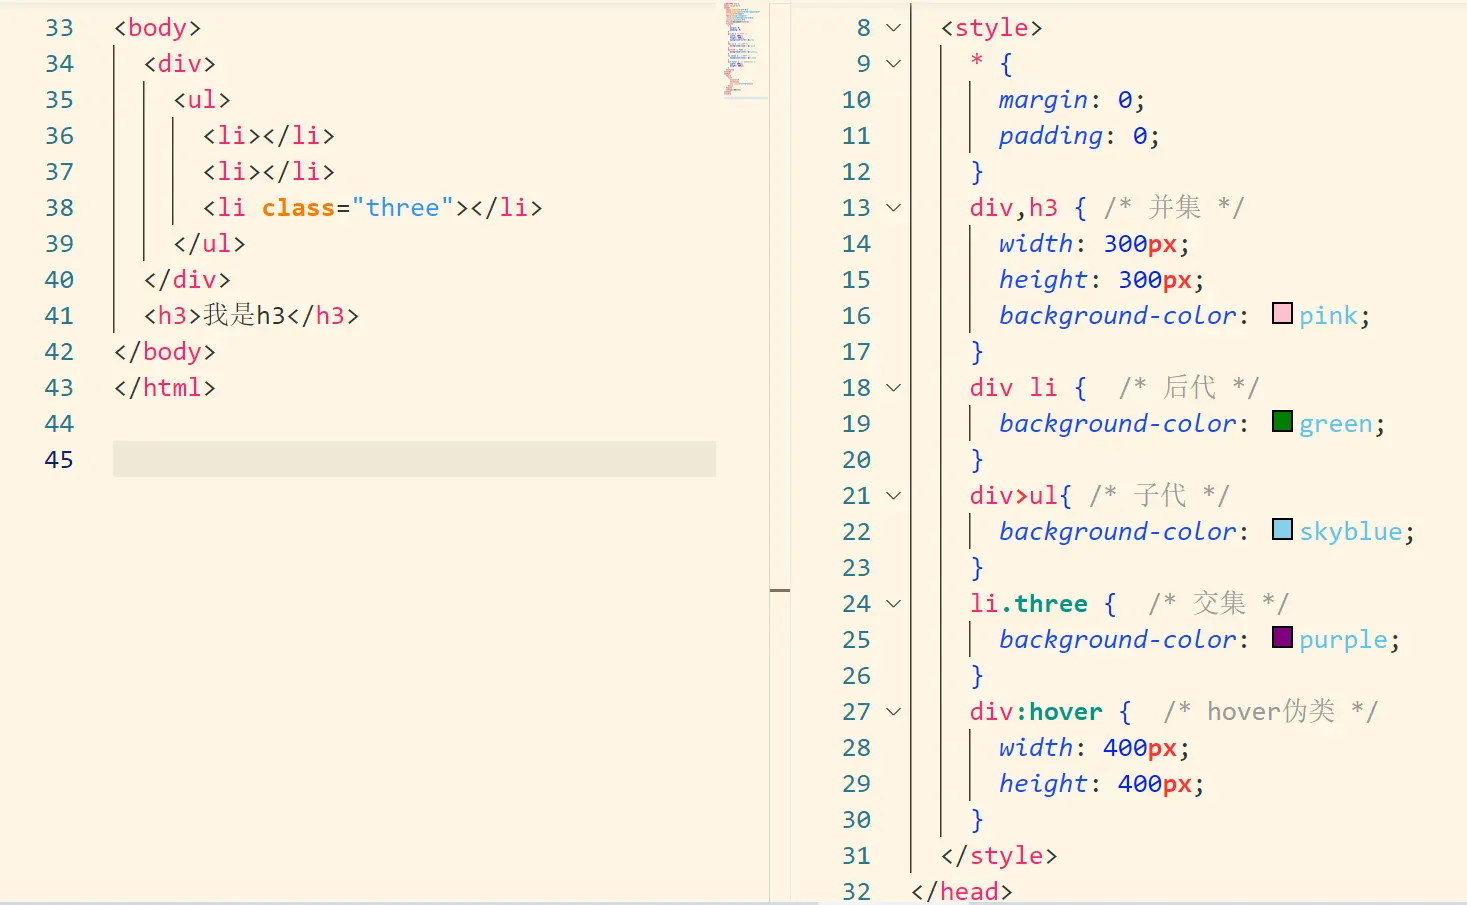
Task: Click the overview ruler cursor marker
Action: click(780, 591)
